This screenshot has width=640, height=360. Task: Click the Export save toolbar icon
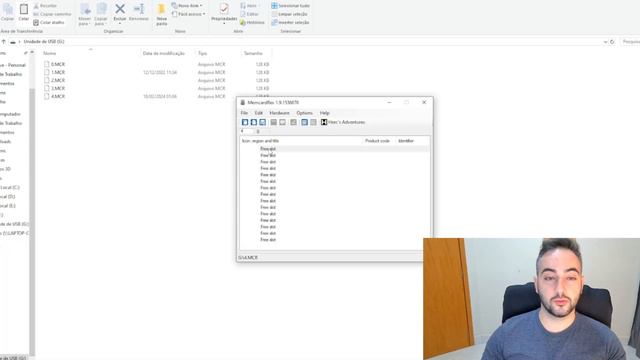[x=313, y=122]
